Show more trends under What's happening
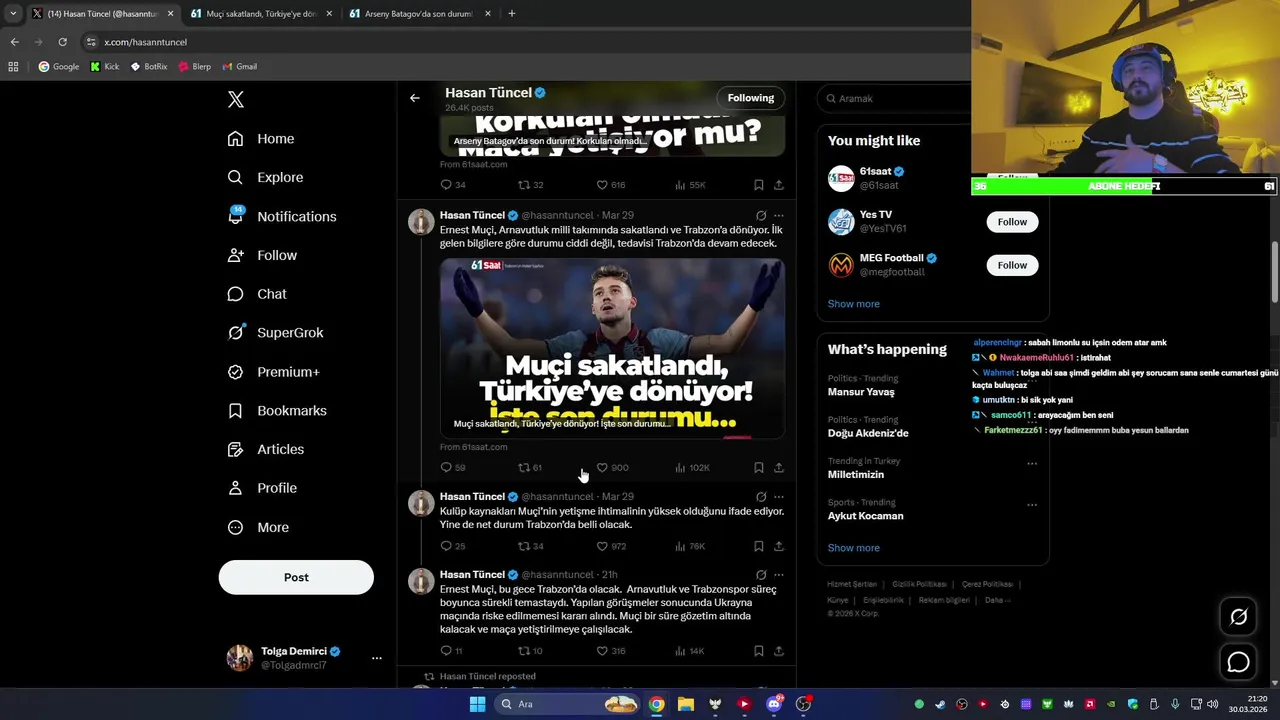The height and width of the screenshot is (720, 1280). (x=853, y=548)
